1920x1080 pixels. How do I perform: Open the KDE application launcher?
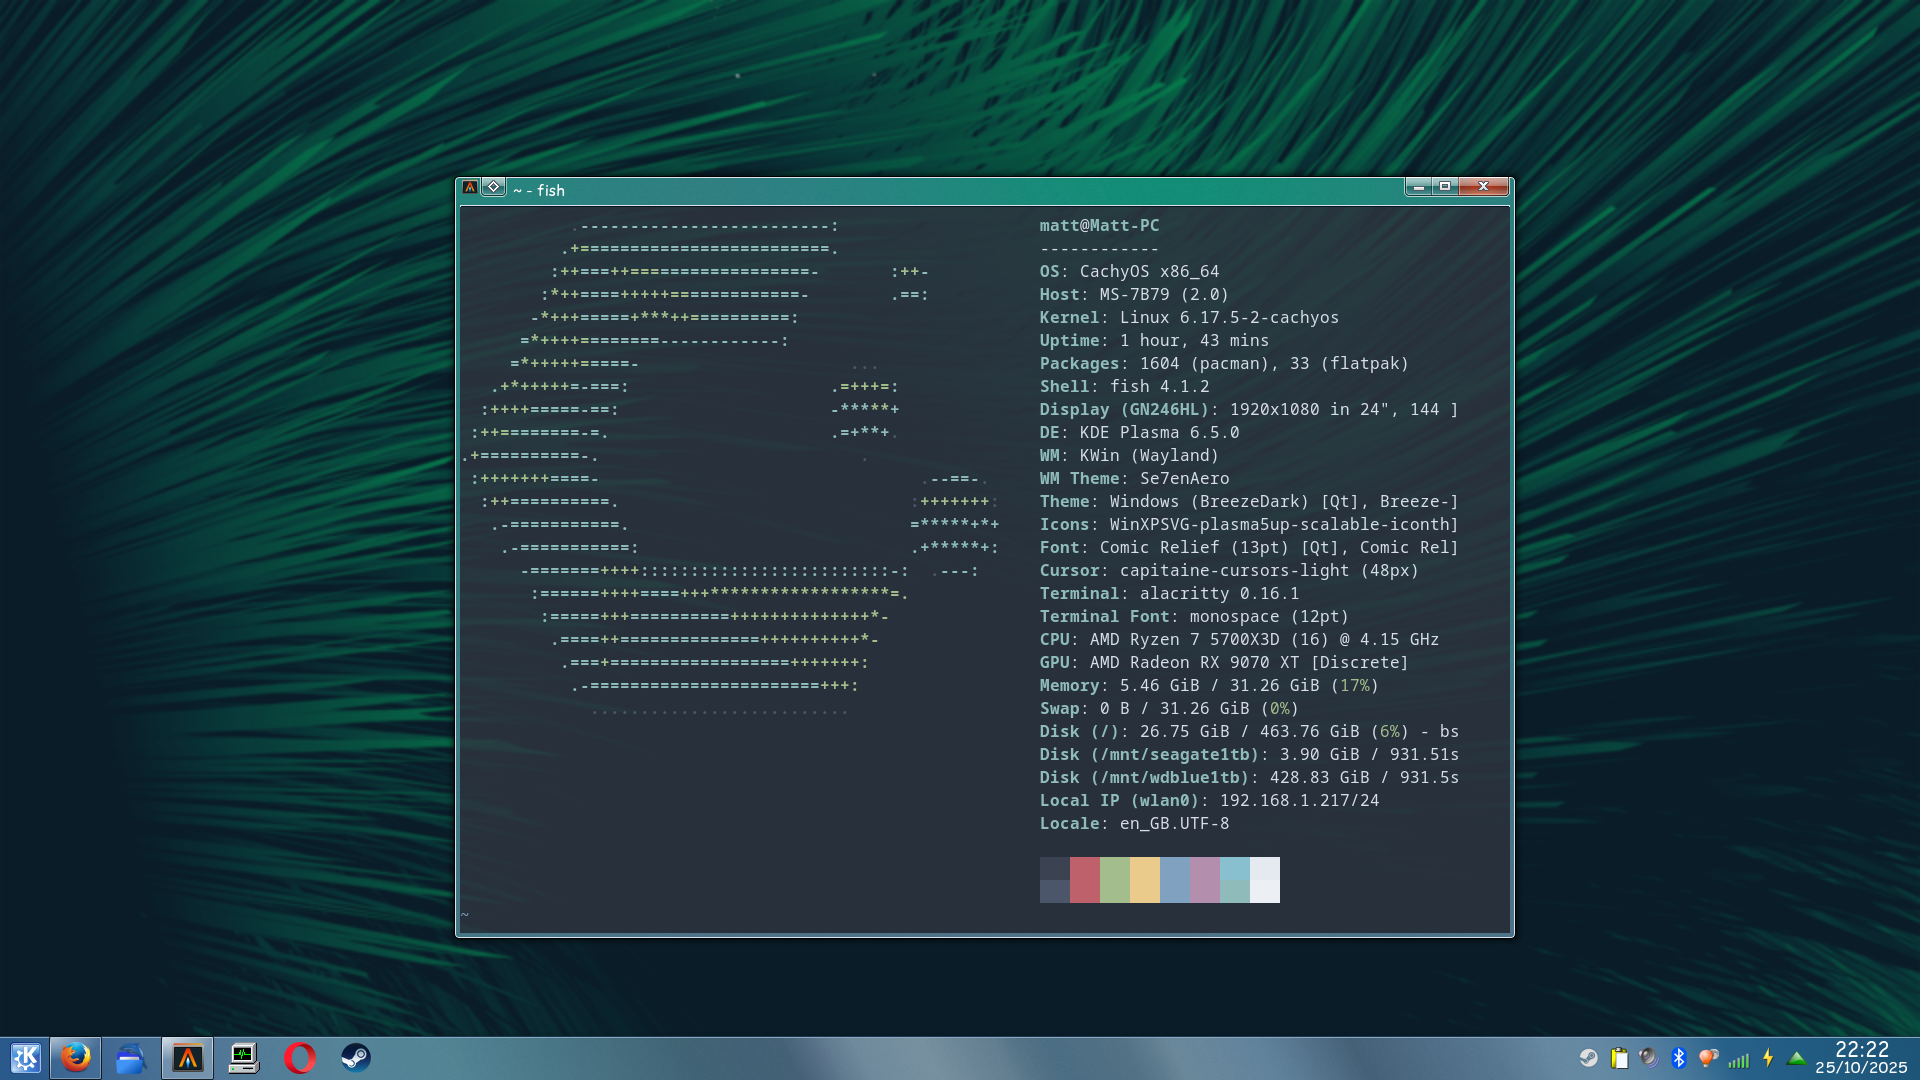tap(25, 1058)
